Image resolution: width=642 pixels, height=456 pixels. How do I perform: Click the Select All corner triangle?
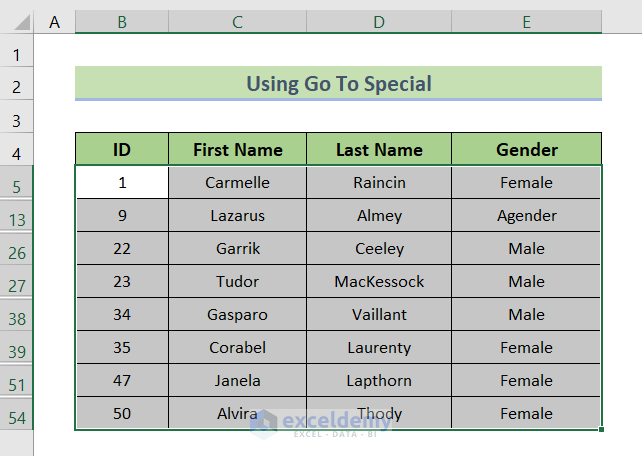pos(17,21)
